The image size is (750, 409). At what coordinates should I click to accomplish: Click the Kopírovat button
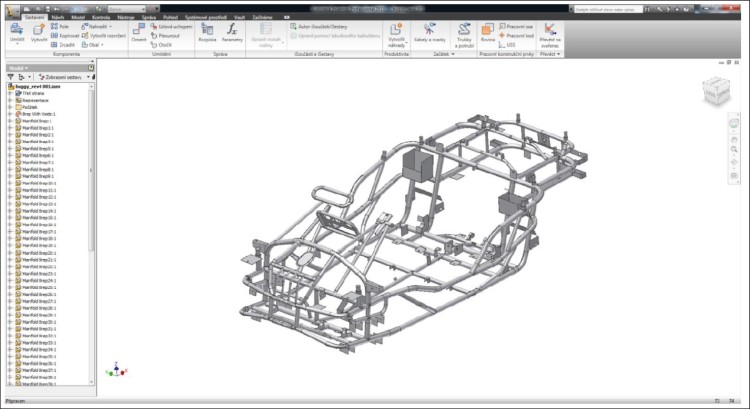[67, 35]
